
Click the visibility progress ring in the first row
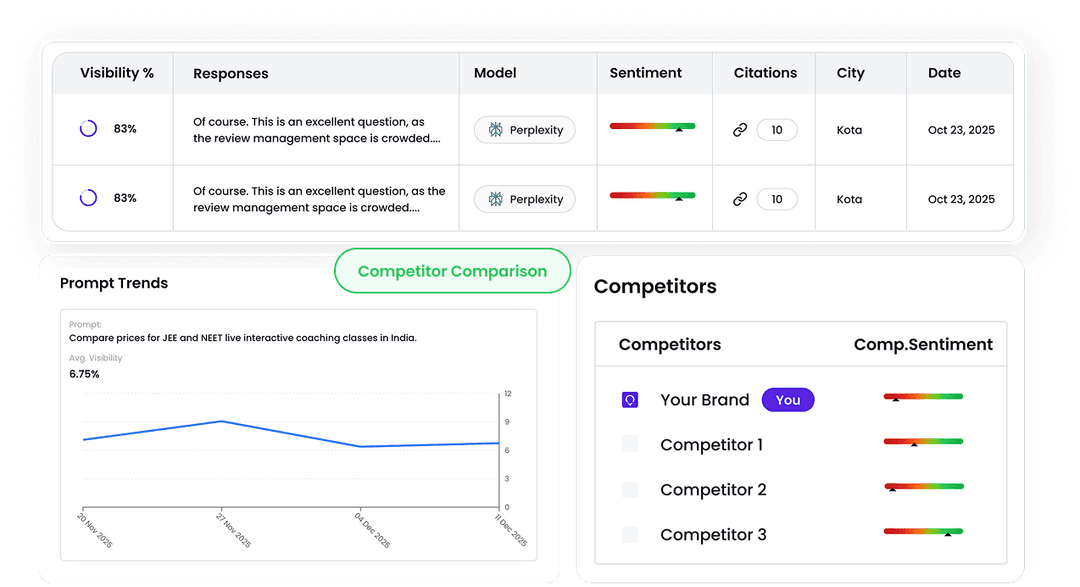click(88, 129)
